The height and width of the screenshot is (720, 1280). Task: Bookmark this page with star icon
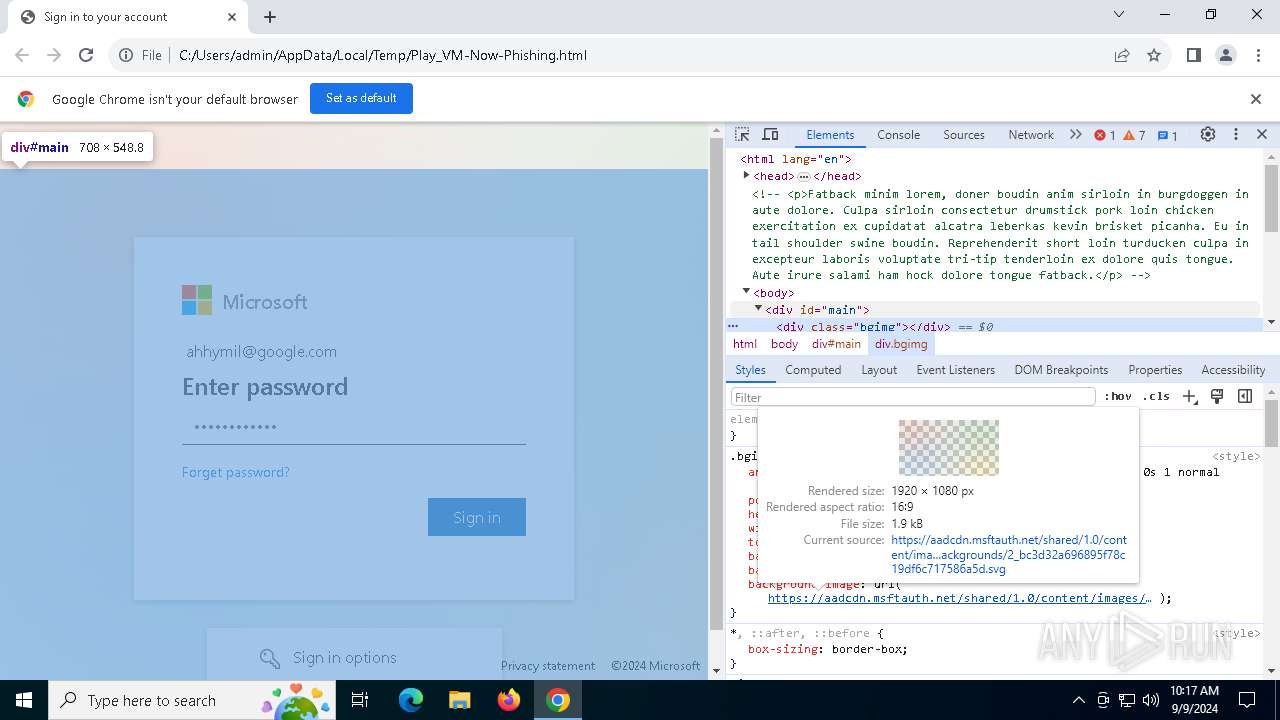pyautogui.click(x=1154, y=55)
